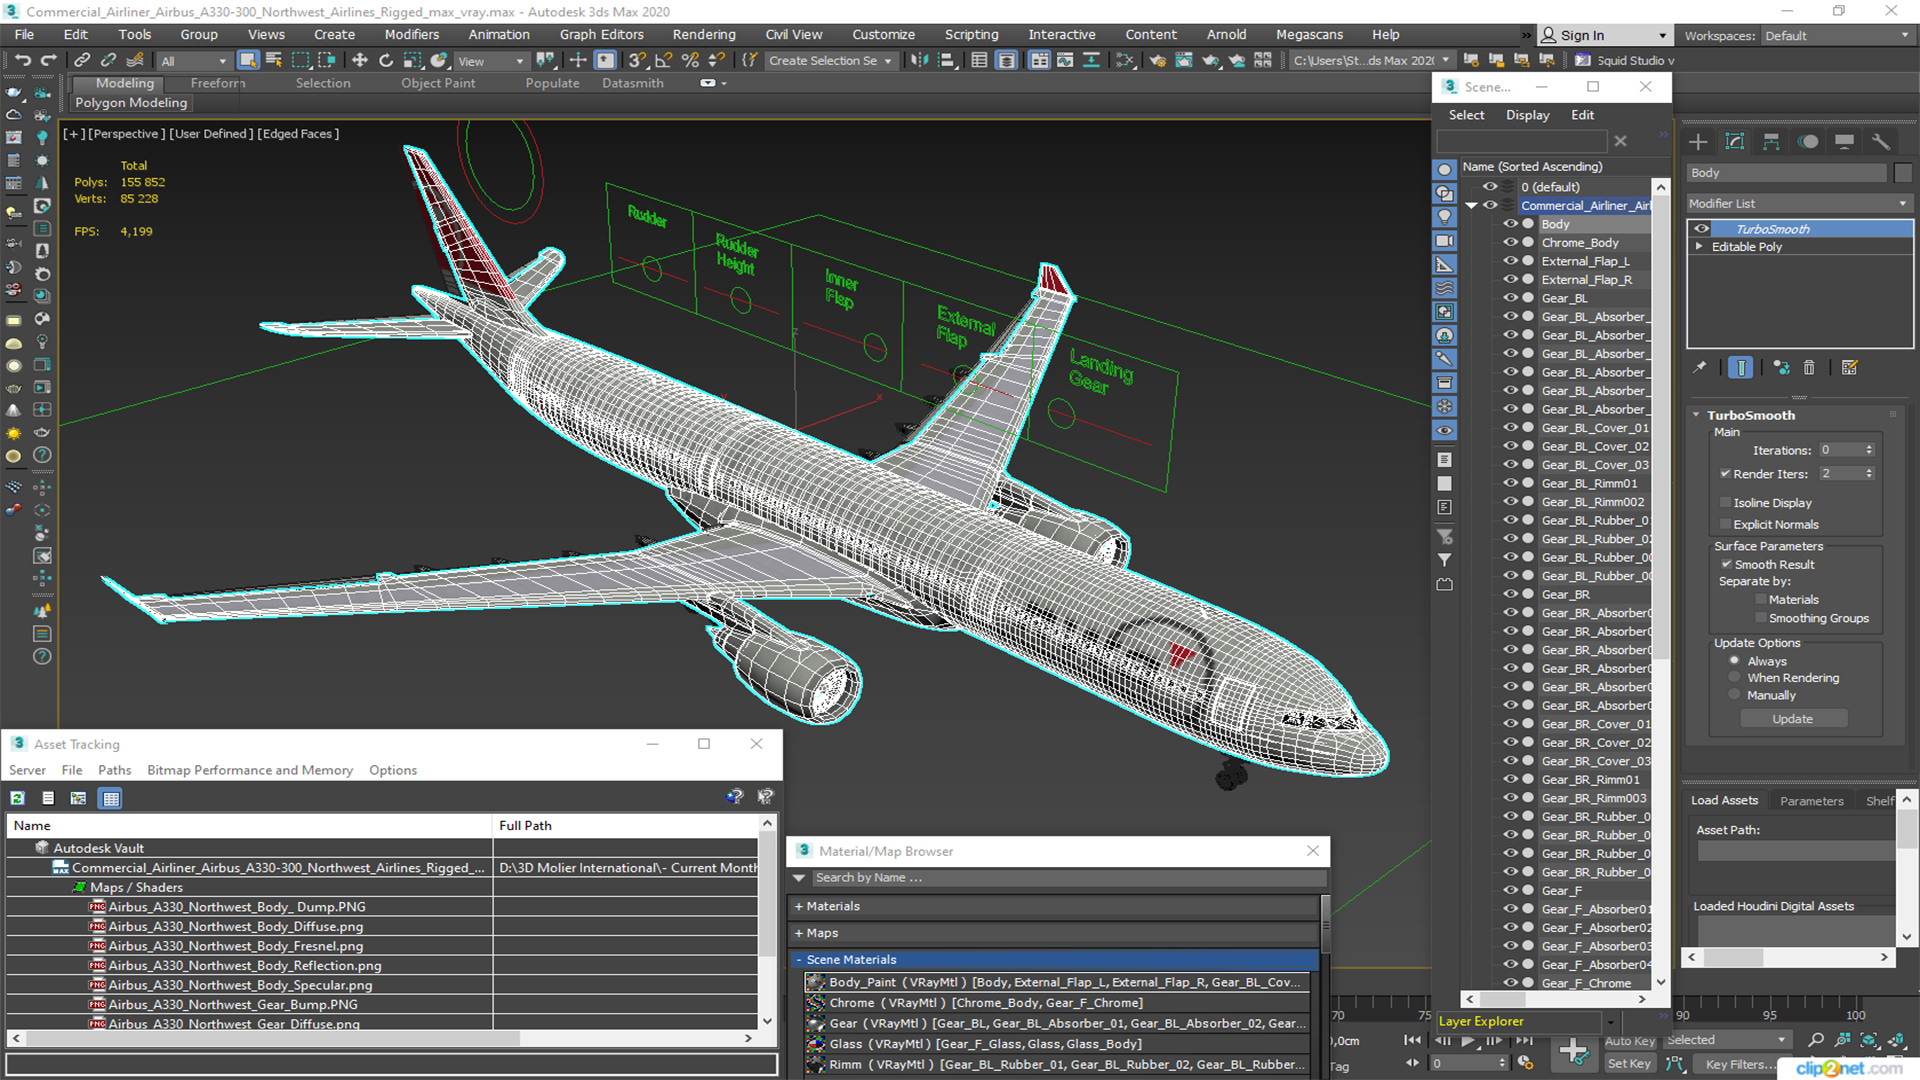This screenshot has width=1920, height=1080.
Task: Expand the Materials group in Material/Map Browser
Action: coord(799,906)
